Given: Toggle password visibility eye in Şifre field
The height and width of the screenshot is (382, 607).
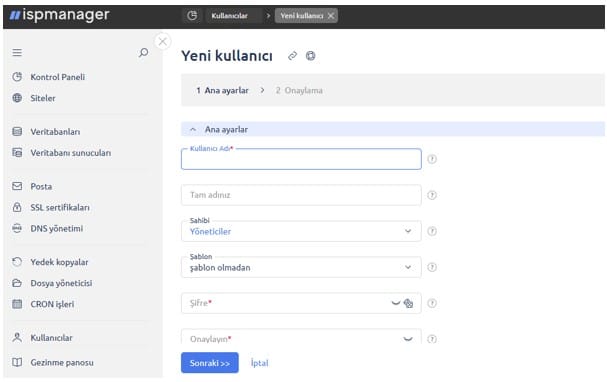Looking at the screenshot, I should click(396, 303).
